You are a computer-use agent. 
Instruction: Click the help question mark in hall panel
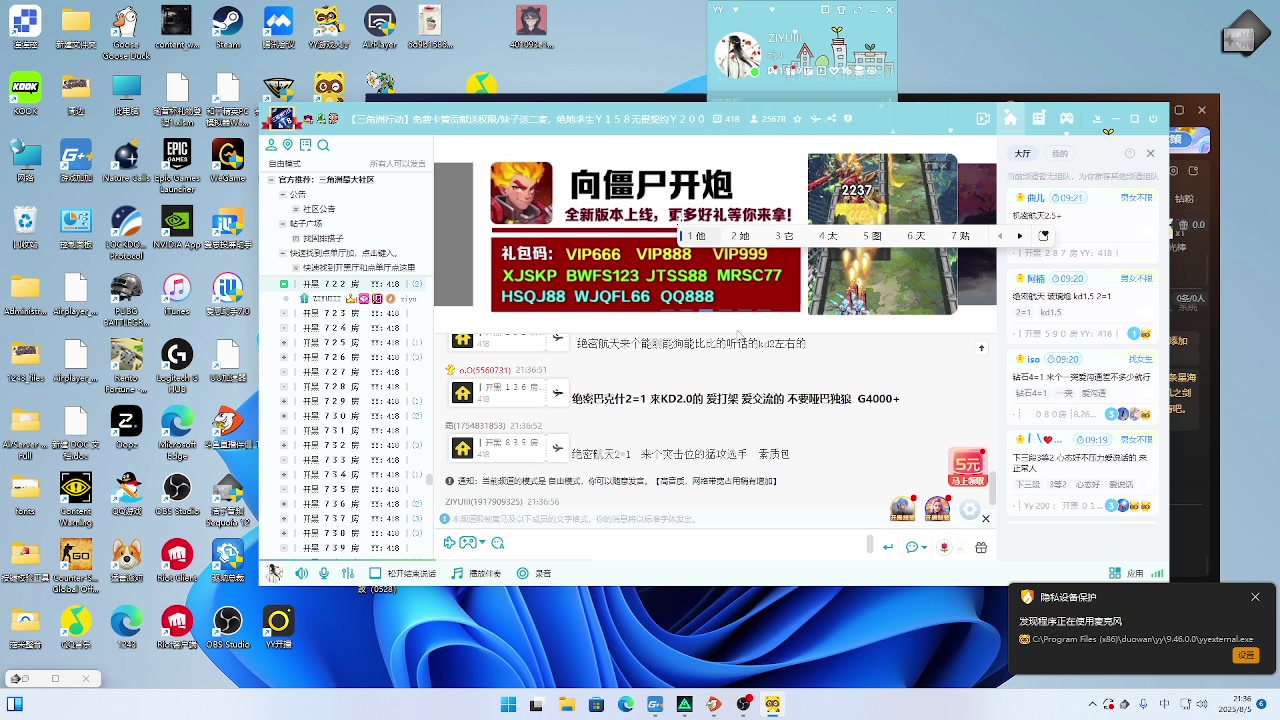click(1130, 153)
